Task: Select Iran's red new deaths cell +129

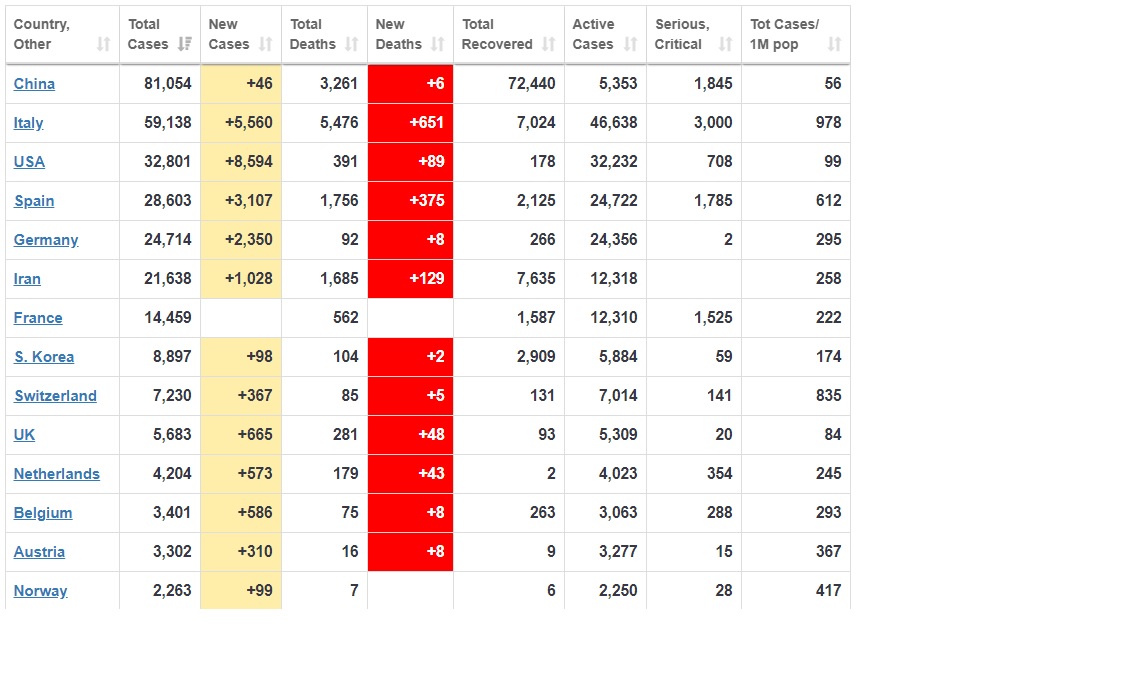Action: [x=410, y=279]
